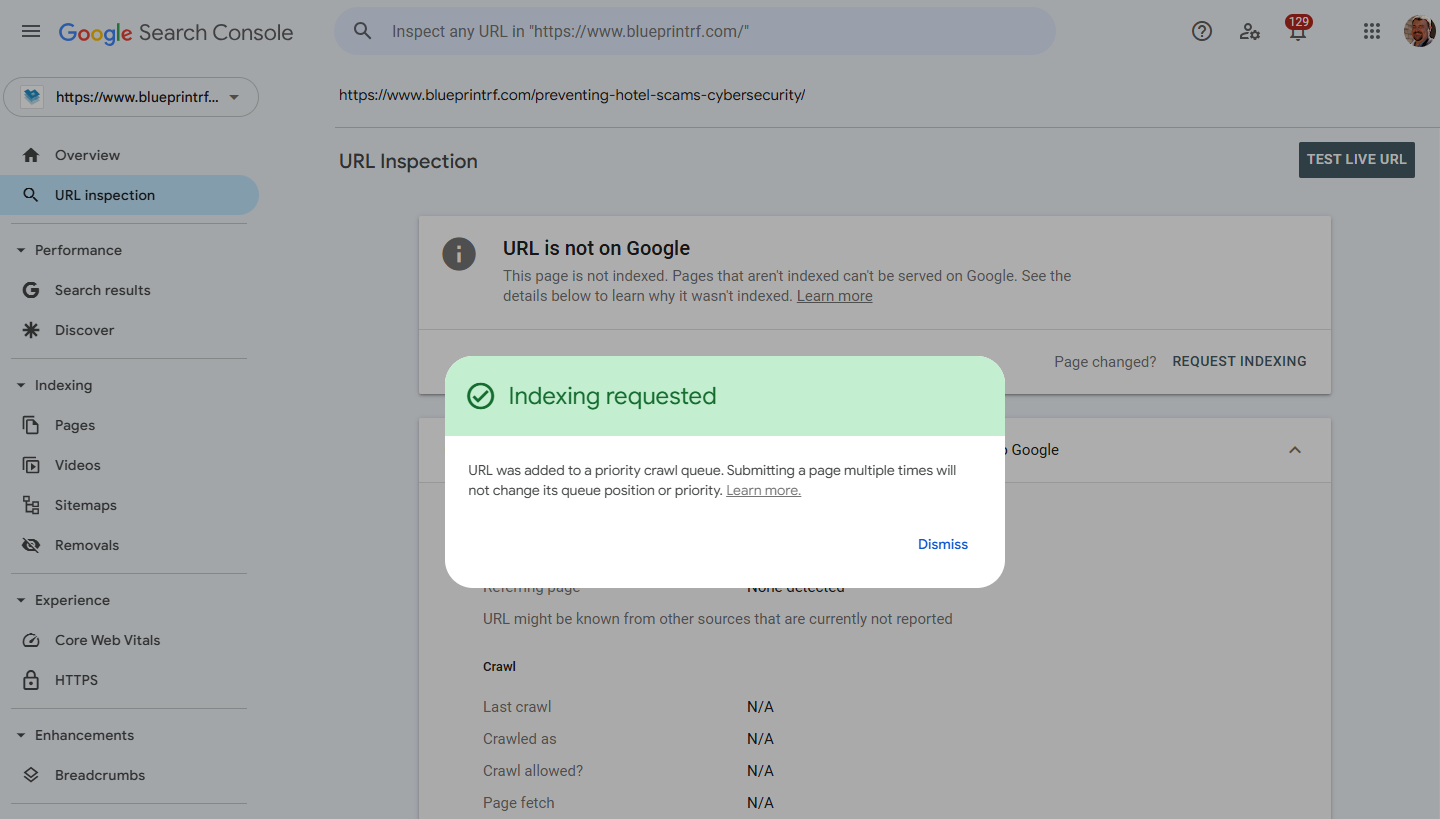Click the user profile avatar

[1418, 32]
